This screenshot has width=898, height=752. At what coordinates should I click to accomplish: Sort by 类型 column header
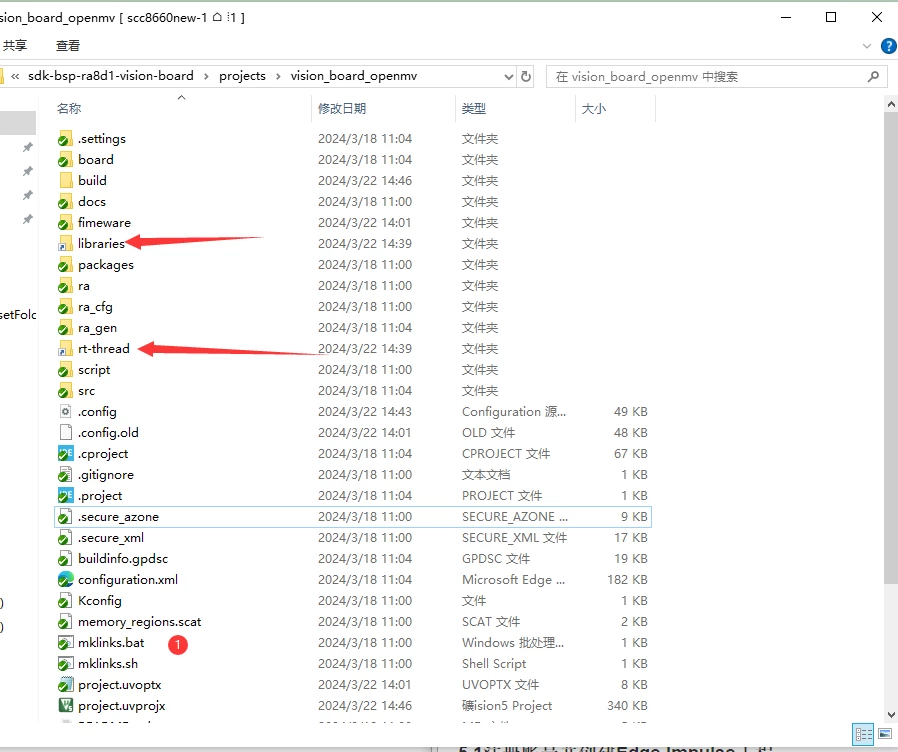coord(474,108)
